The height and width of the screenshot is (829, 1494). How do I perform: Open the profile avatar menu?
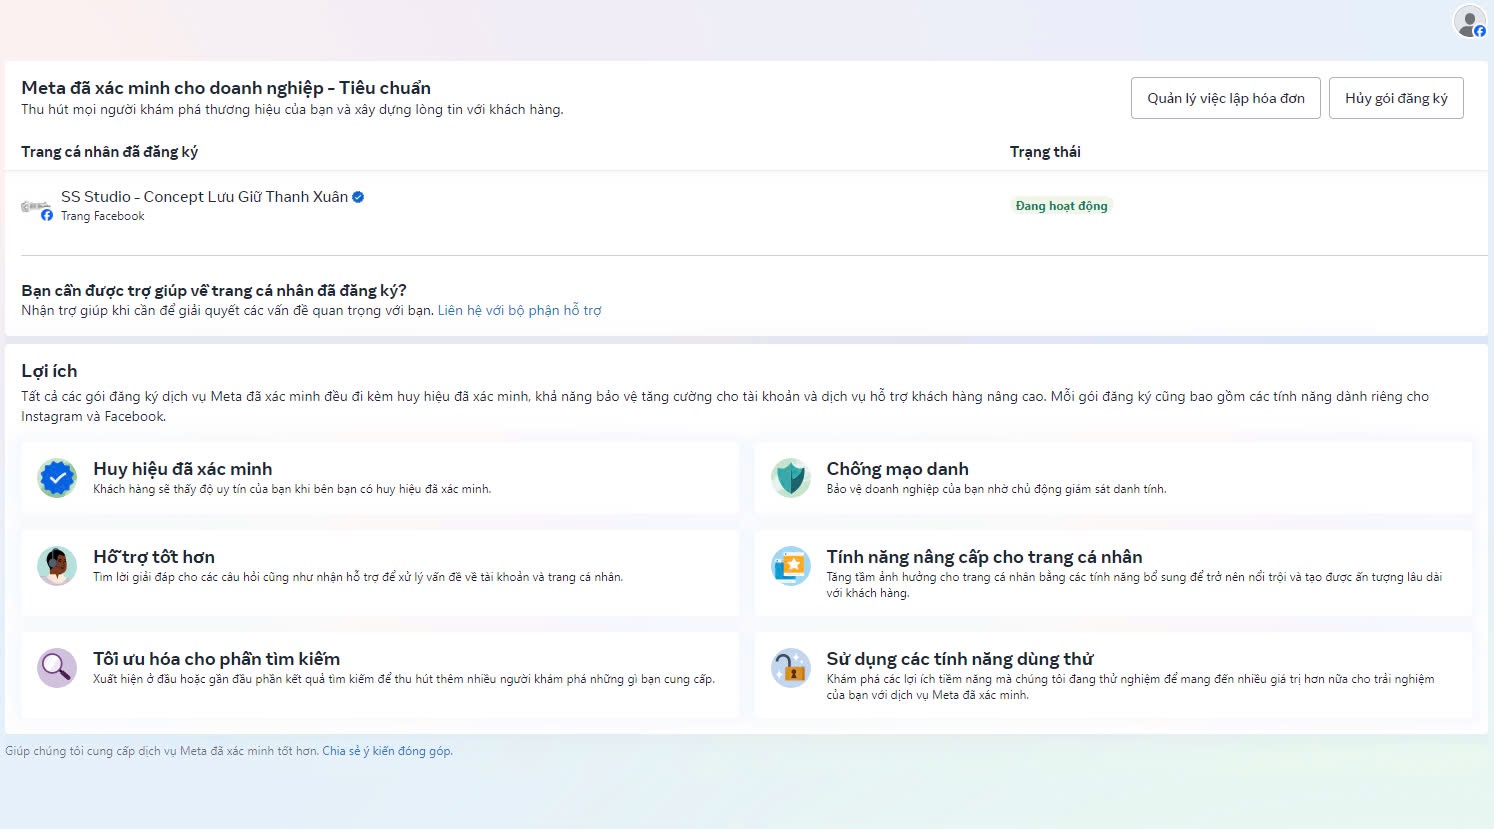(1469, 22)
